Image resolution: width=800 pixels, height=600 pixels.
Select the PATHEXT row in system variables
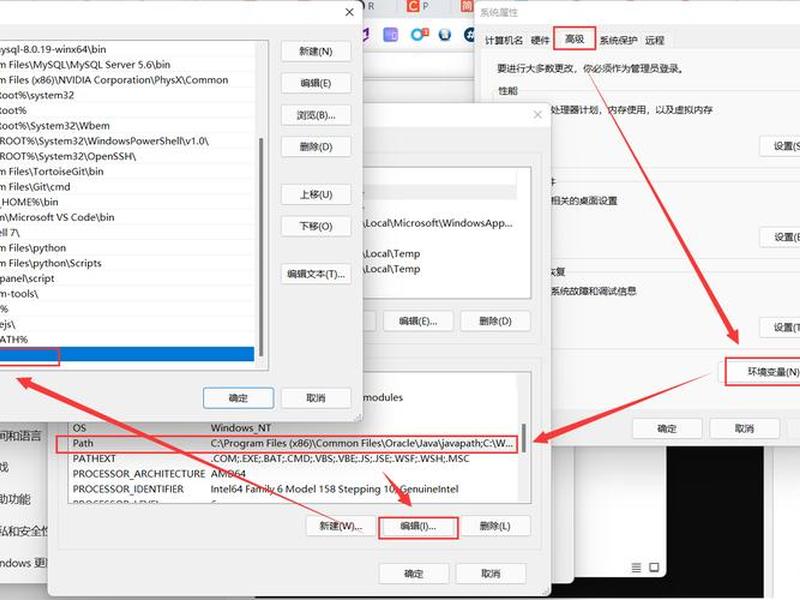294,459
